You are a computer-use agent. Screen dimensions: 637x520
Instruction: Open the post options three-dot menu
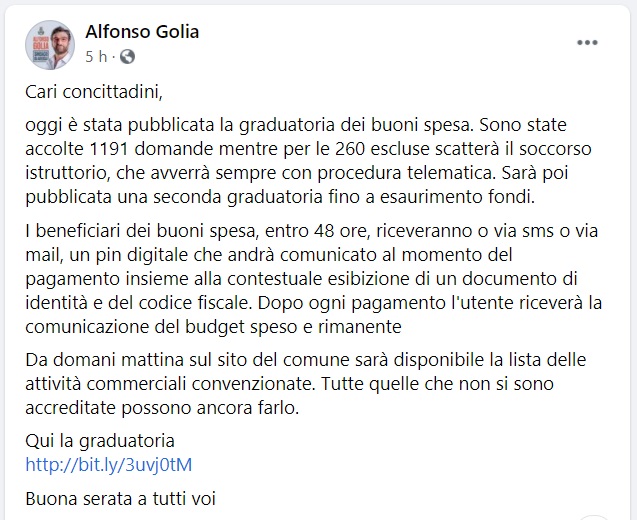click(x=588, y=43)
